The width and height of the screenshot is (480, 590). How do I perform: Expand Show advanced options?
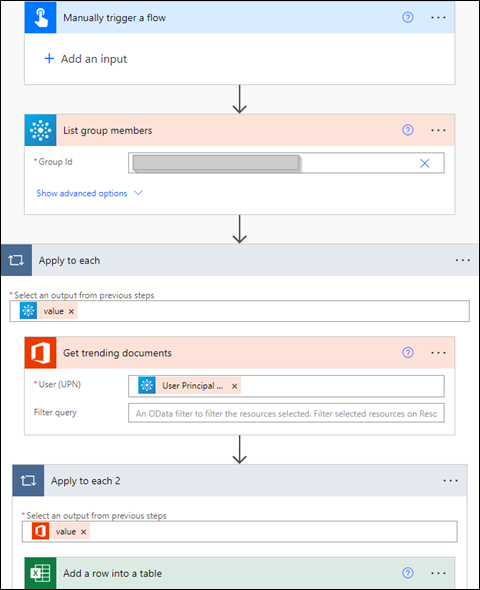click(x=90, y=193)
